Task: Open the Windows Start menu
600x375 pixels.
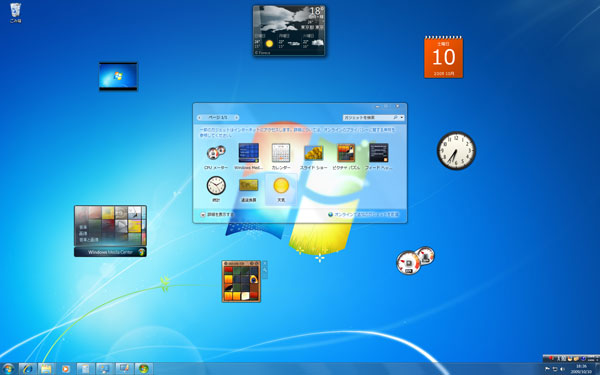Action: coord(8,369)
